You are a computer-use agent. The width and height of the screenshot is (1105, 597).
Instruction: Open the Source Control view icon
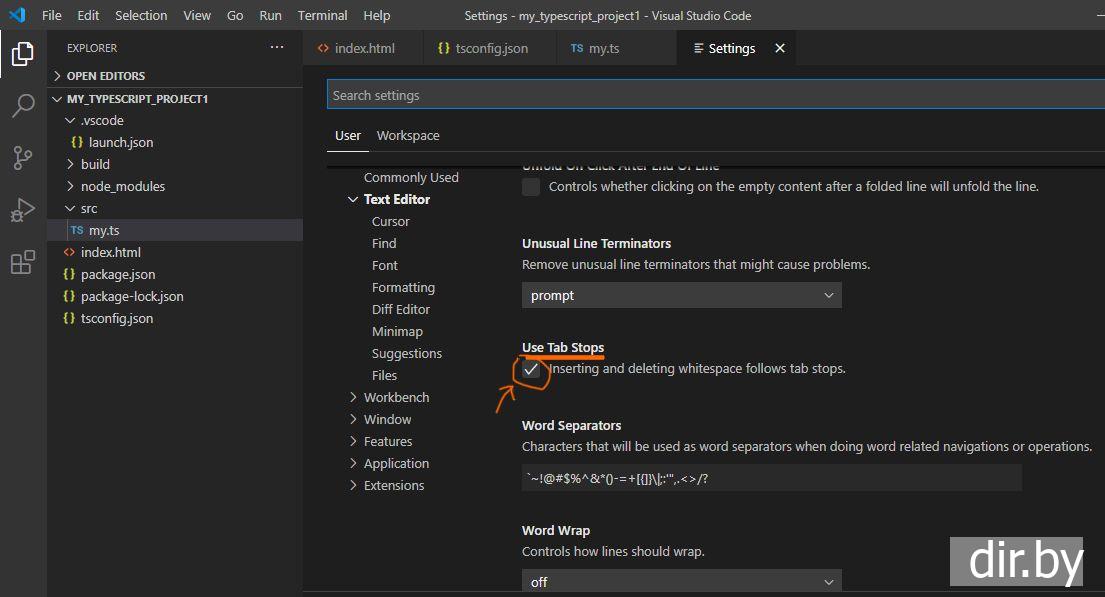click(22, 158)
